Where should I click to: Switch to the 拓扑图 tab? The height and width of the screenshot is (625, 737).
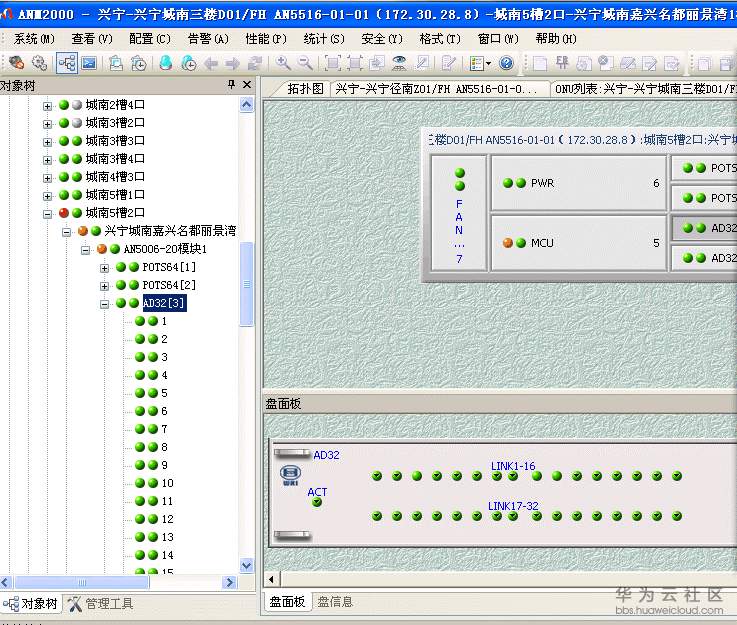point(305,88)
